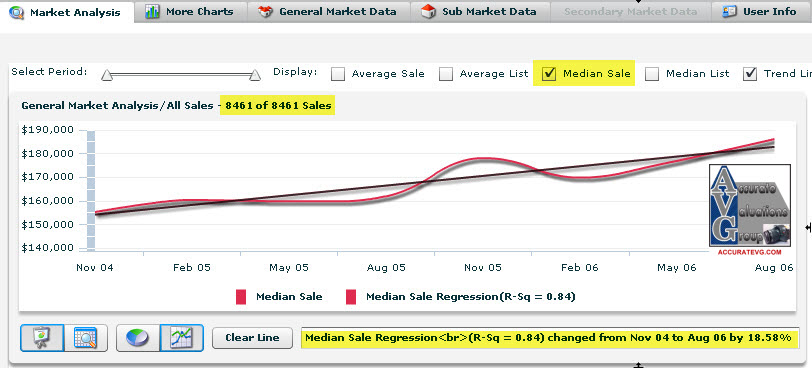Click the Clear Line button
Image resolution: width=812 pixels, height=368 pixels.
click(x=252, y=338)
